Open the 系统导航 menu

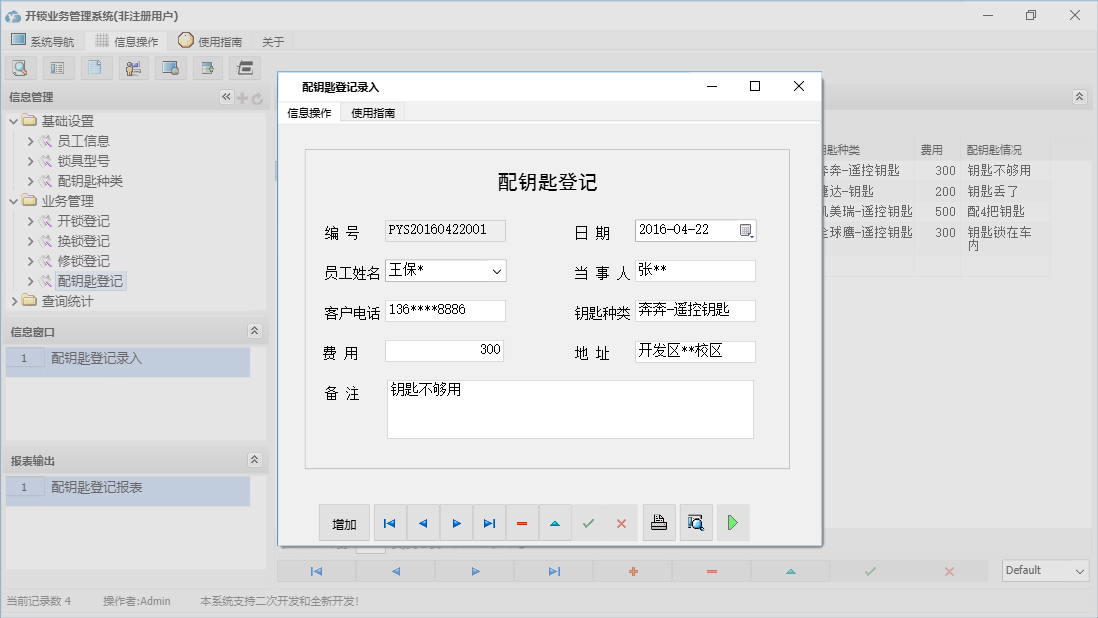43,41
